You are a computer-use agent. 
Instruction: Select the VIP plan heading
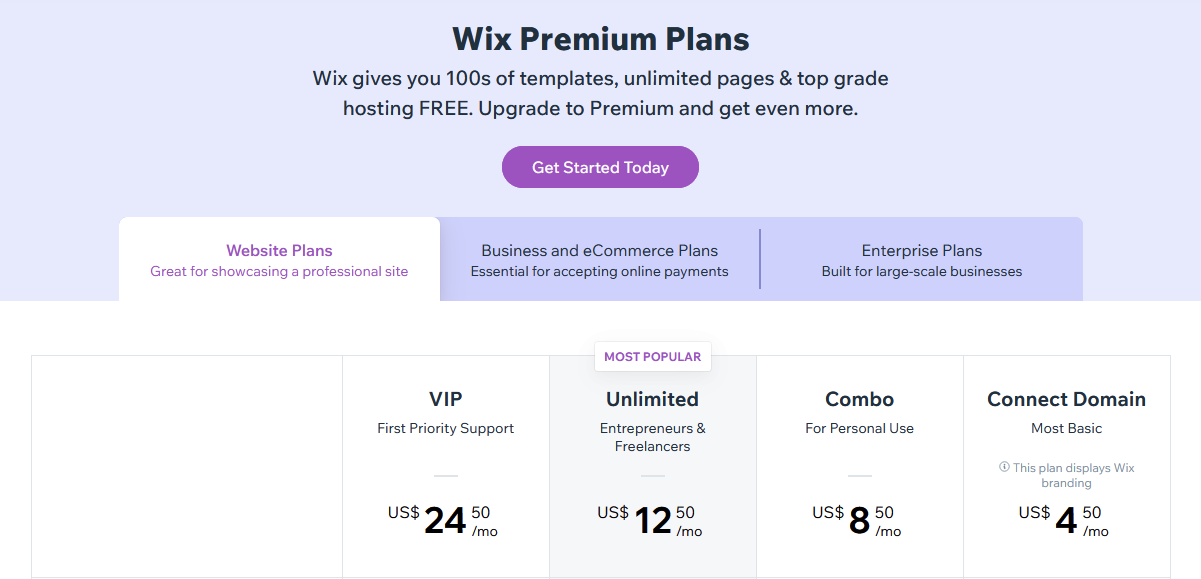(446, 399)
